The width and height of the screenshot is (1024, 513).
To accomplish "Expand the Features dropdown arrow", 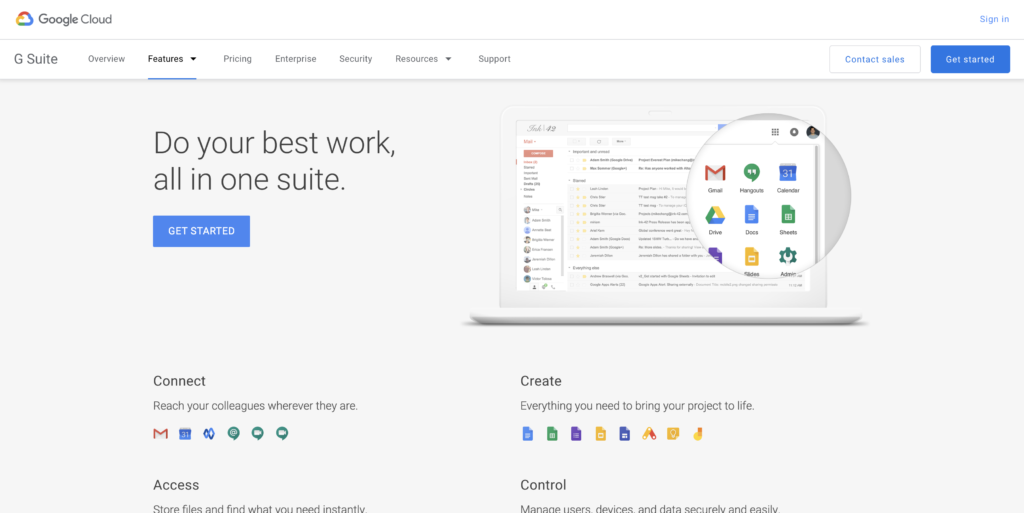I will 193,59.
